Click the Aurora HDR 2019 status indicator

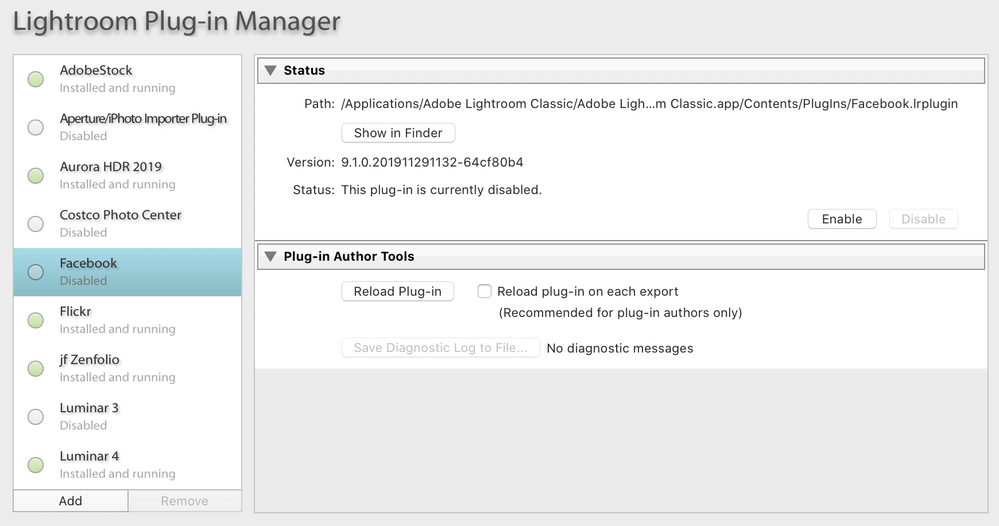tap(36, 176)
